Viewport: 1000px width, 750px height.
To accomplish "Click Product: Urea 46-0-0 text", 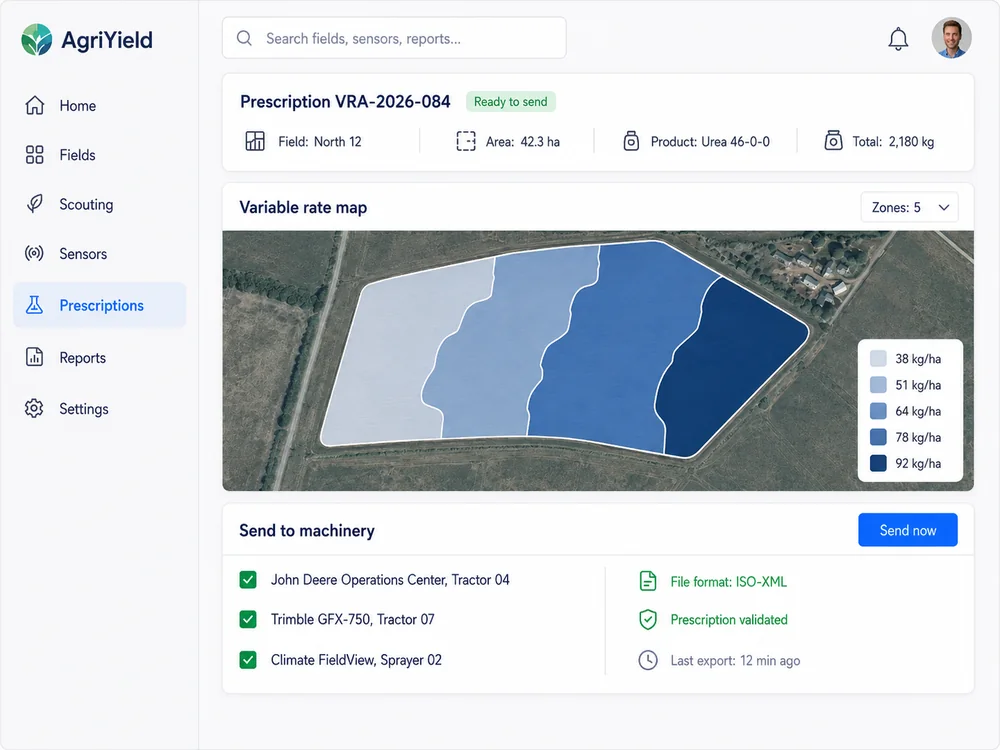I will pos(710,142).
